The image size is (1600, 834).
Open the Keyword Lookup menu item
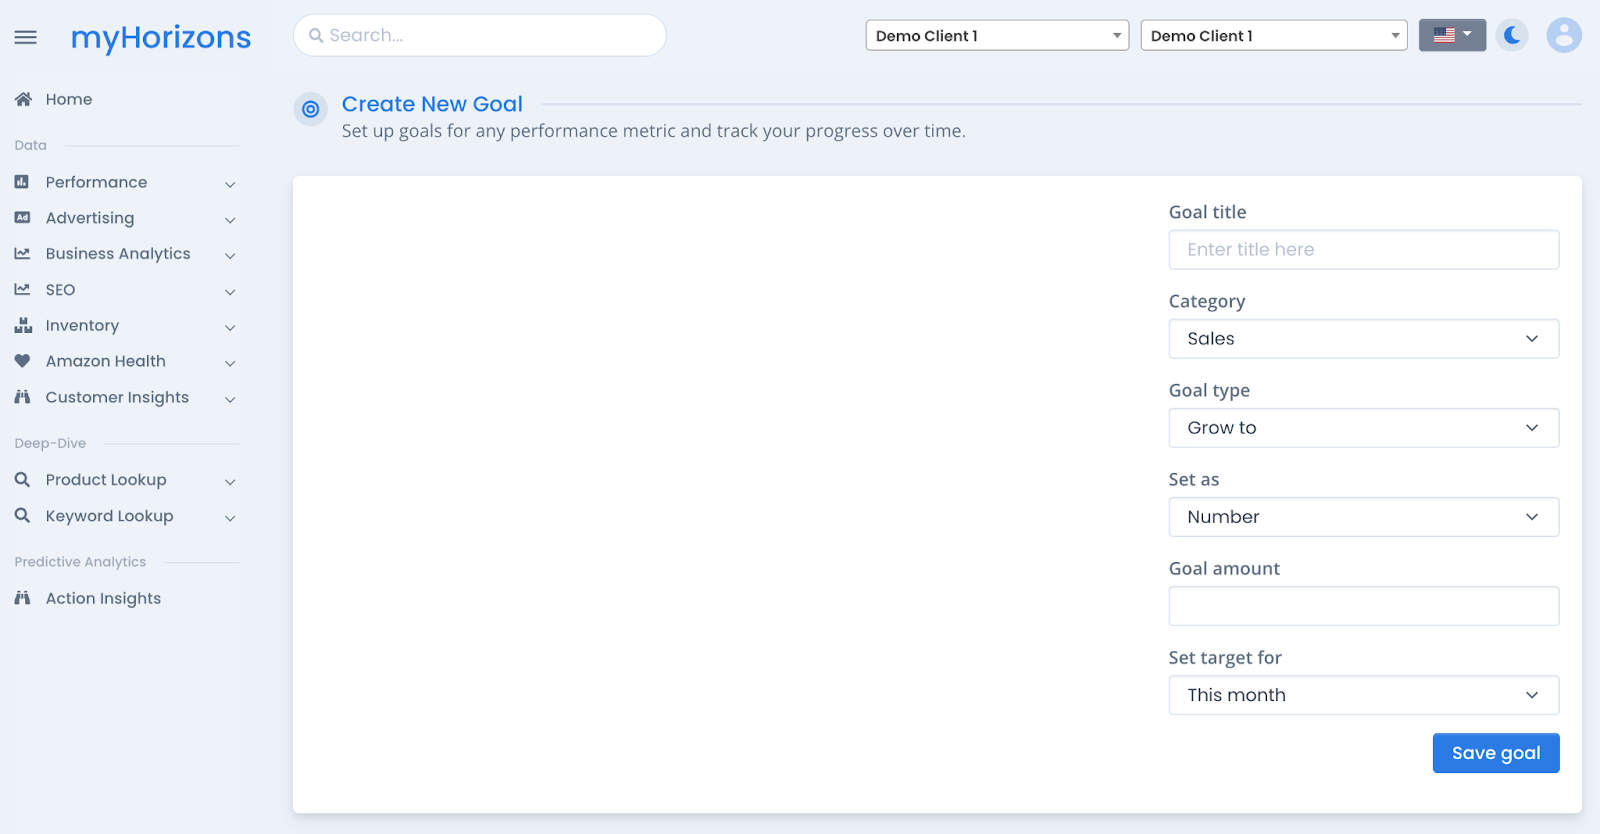109,516
